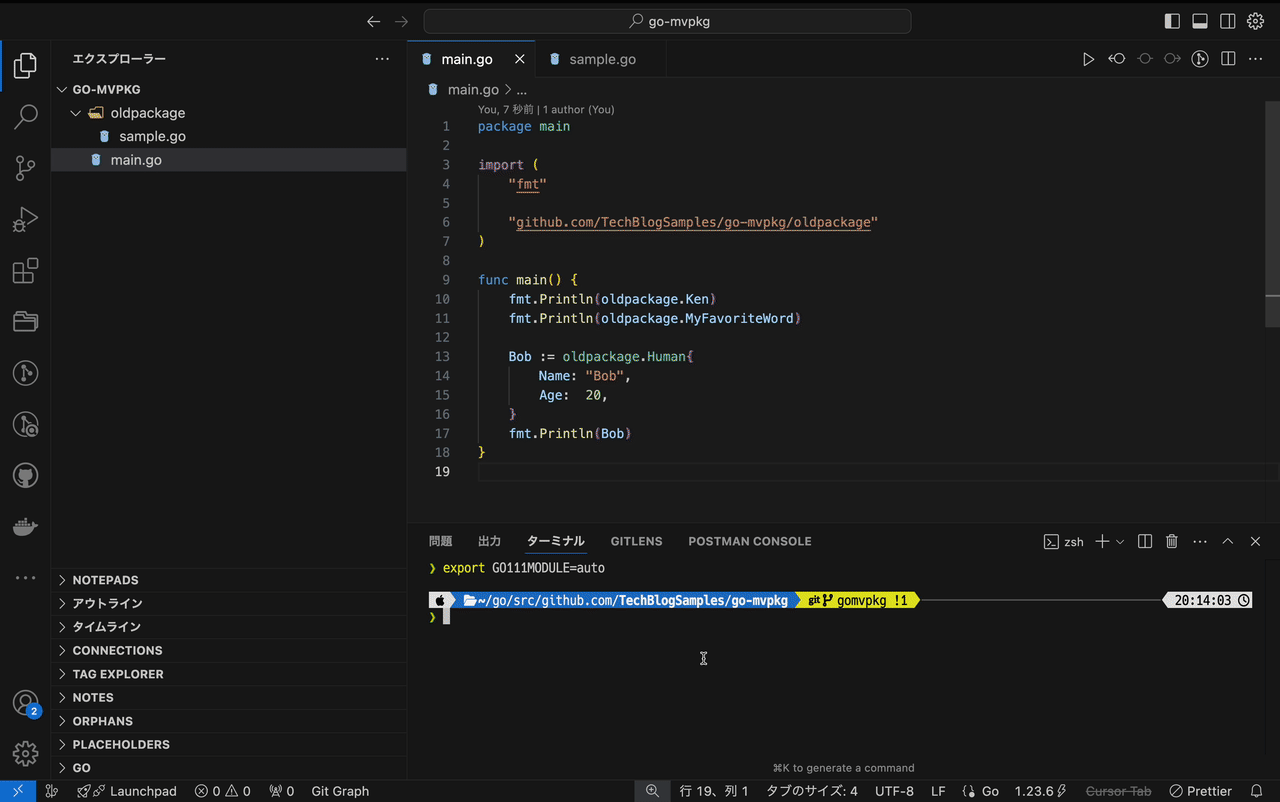Split the terminal panel
The image size is (1280, 802).
pyautogui.click(x=1145, y=541)
